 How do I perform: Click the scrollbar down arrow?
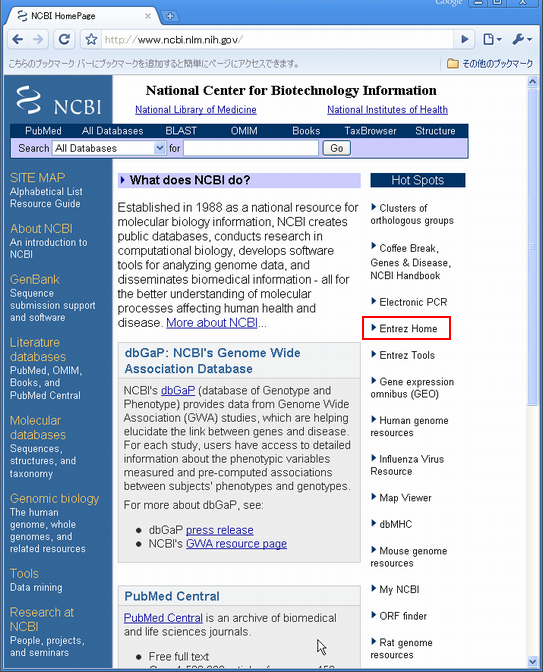[532, 661]
